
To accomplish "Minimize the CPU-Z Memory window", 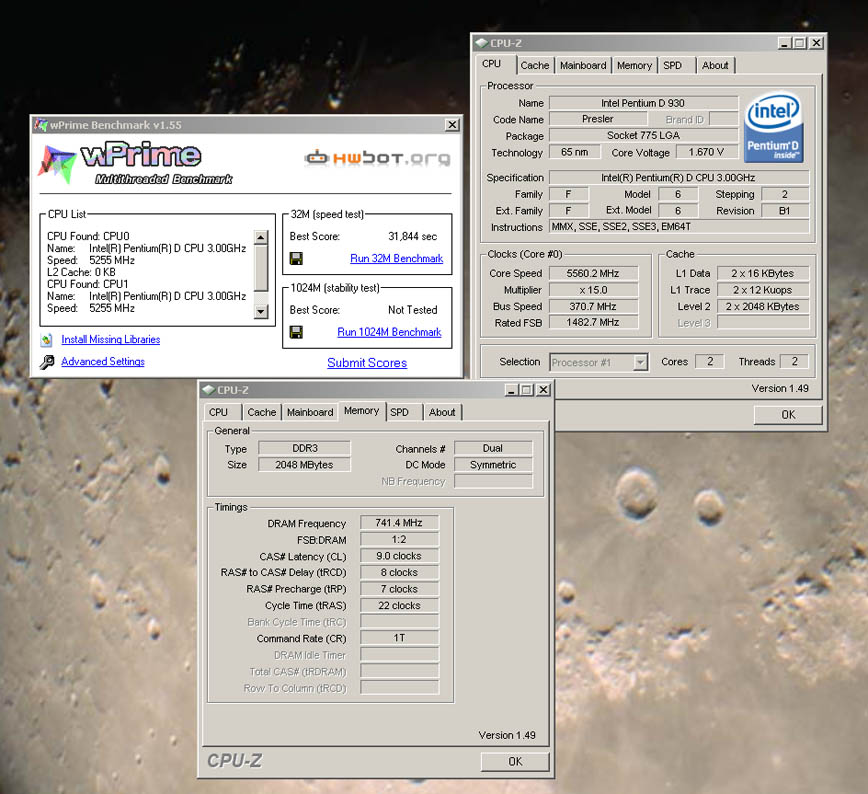I will pos(512,390).
